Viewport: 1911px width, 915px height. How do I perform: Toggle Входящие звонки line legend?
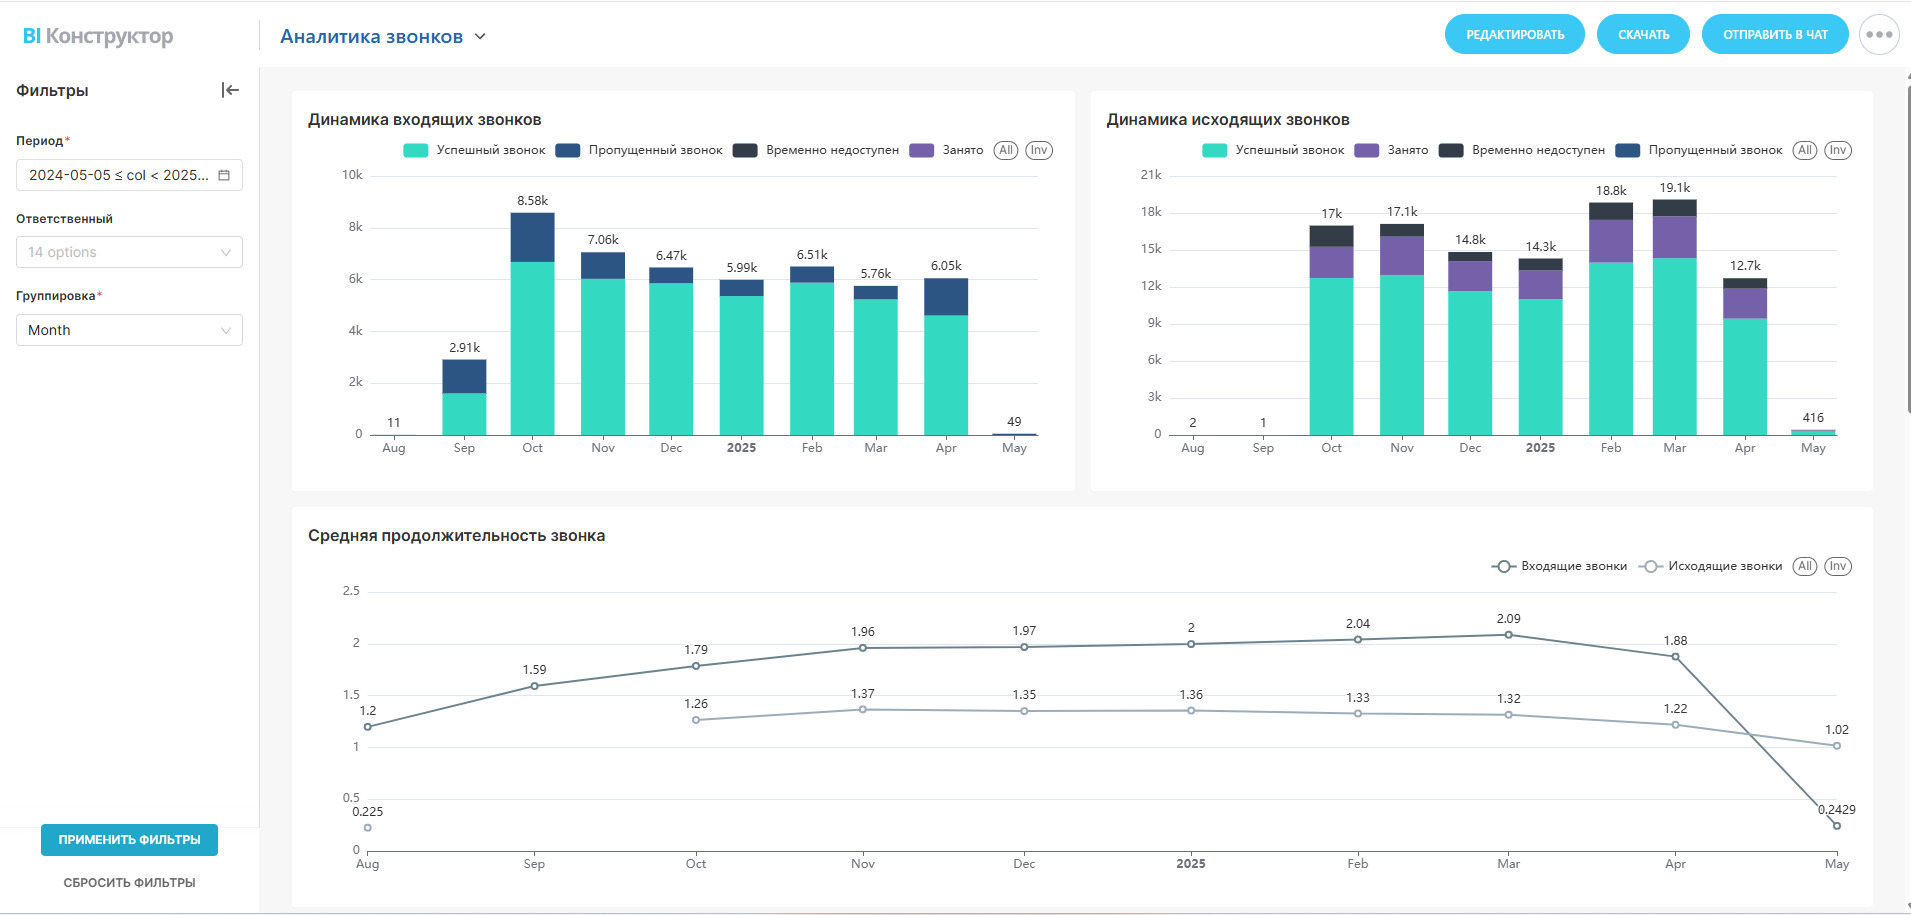point(1559,566)
